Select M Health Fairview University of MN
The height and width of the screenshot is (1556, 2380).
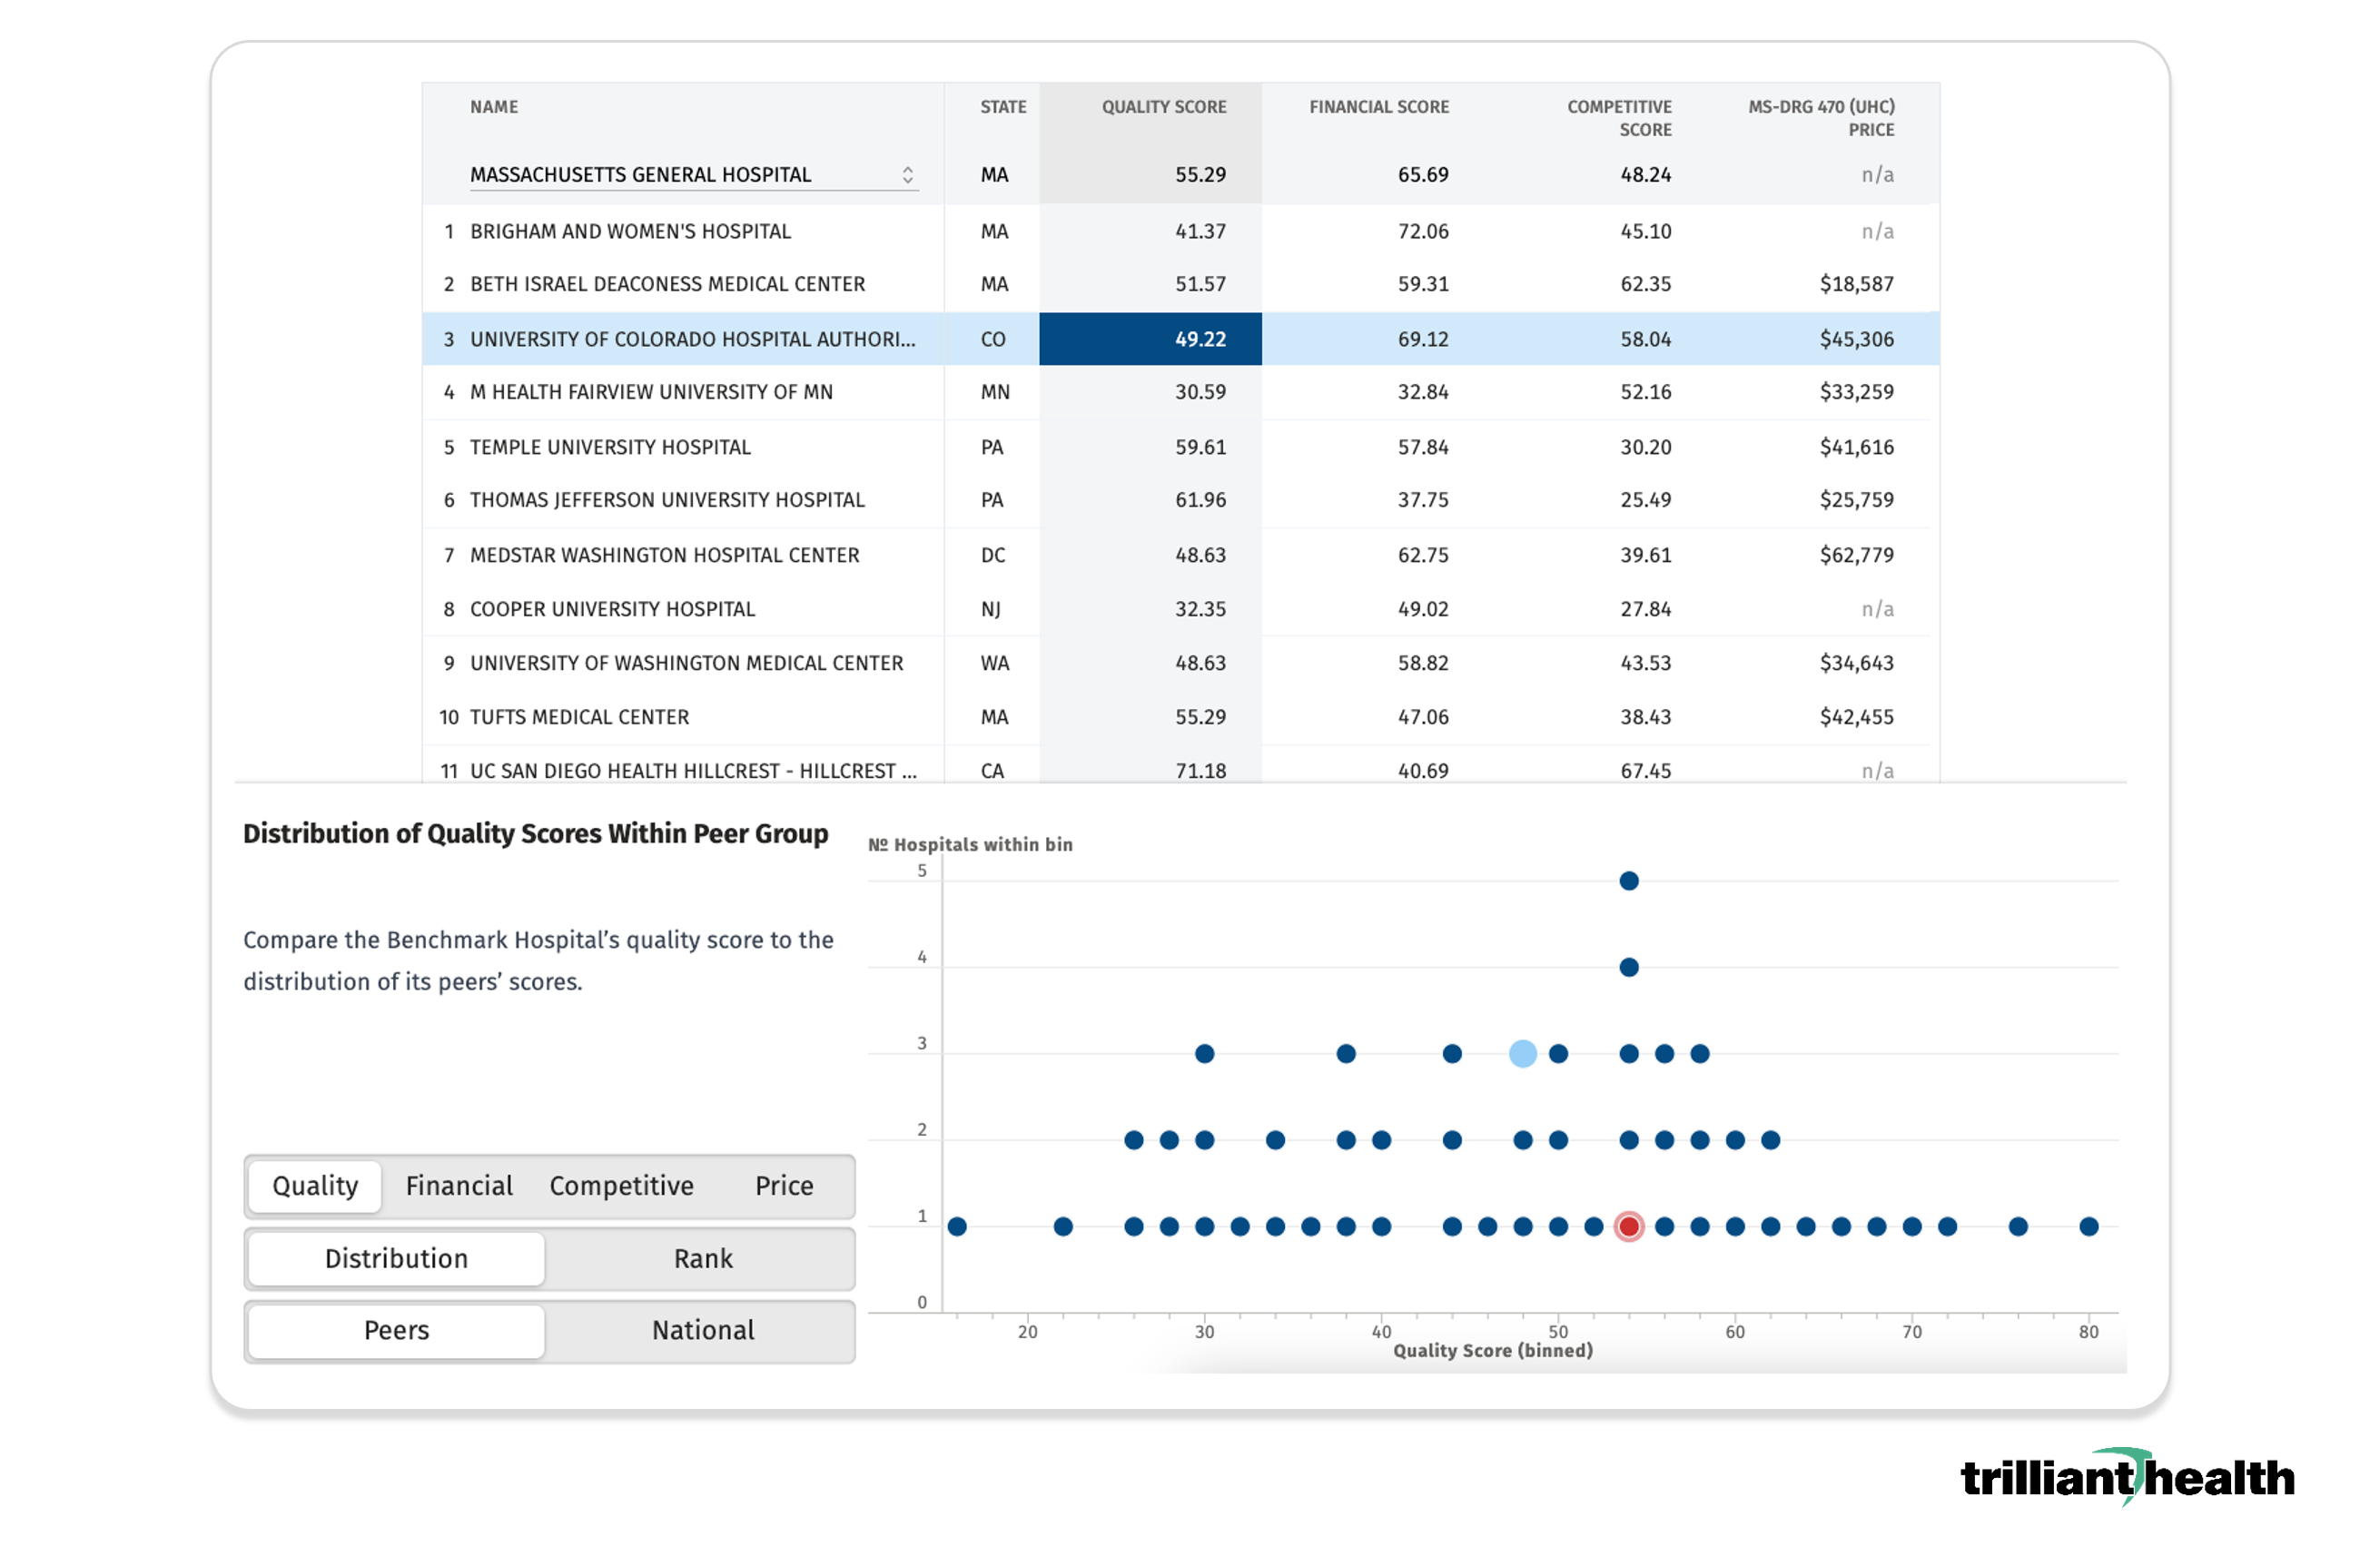1180,392
